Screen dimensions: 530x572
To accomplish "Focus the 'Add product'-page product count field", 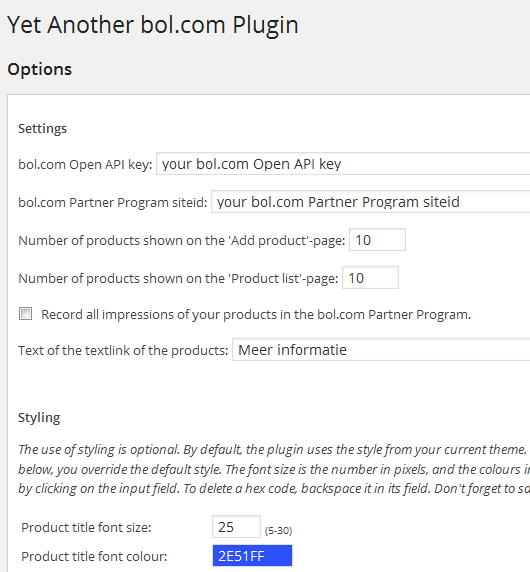I will pos(377,240).
